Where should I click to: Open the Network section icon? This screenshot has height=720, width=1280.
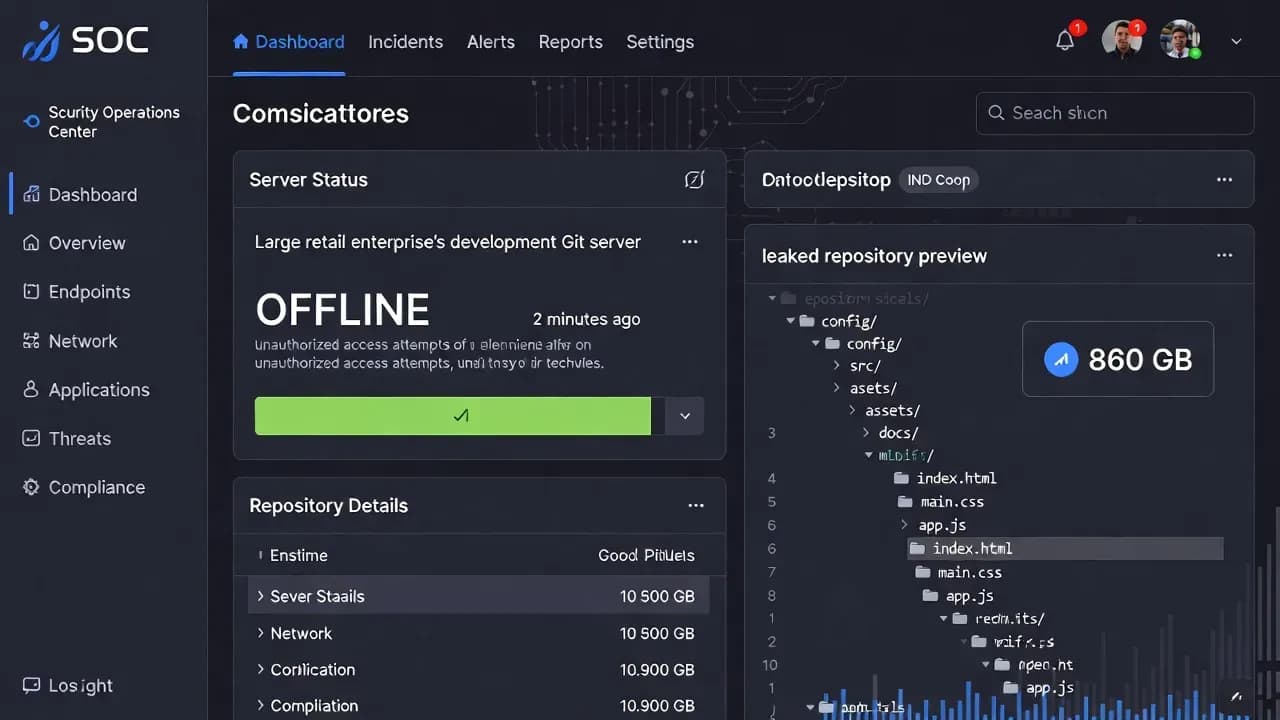[x=30, y=341]
